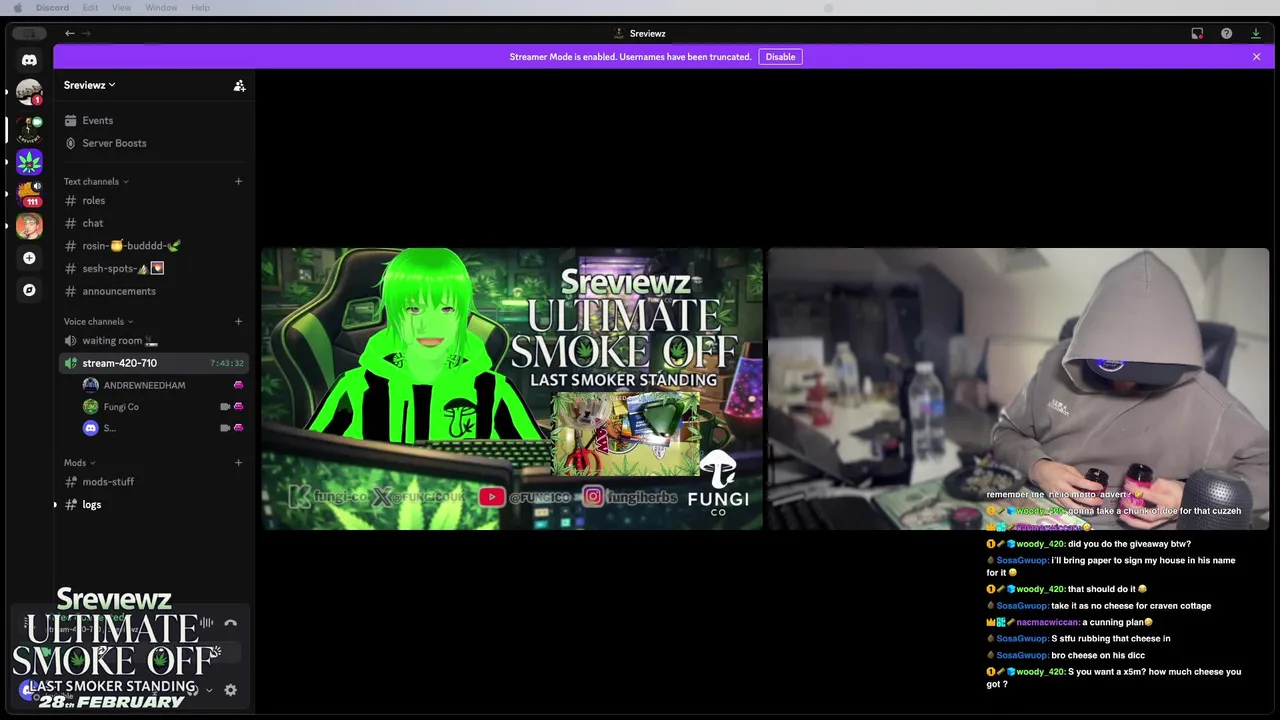This screenshot has width=1280, height=720.
Task: Open Discord home direct messages
Action: coord(29,60)
